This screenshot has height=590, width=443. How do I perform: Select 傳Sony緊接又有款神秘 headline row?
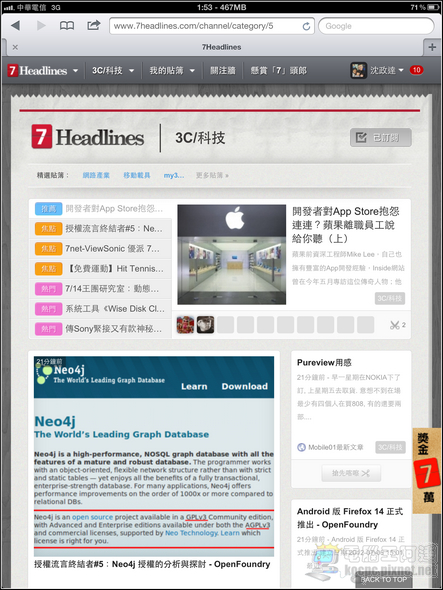tap(100, 329)
